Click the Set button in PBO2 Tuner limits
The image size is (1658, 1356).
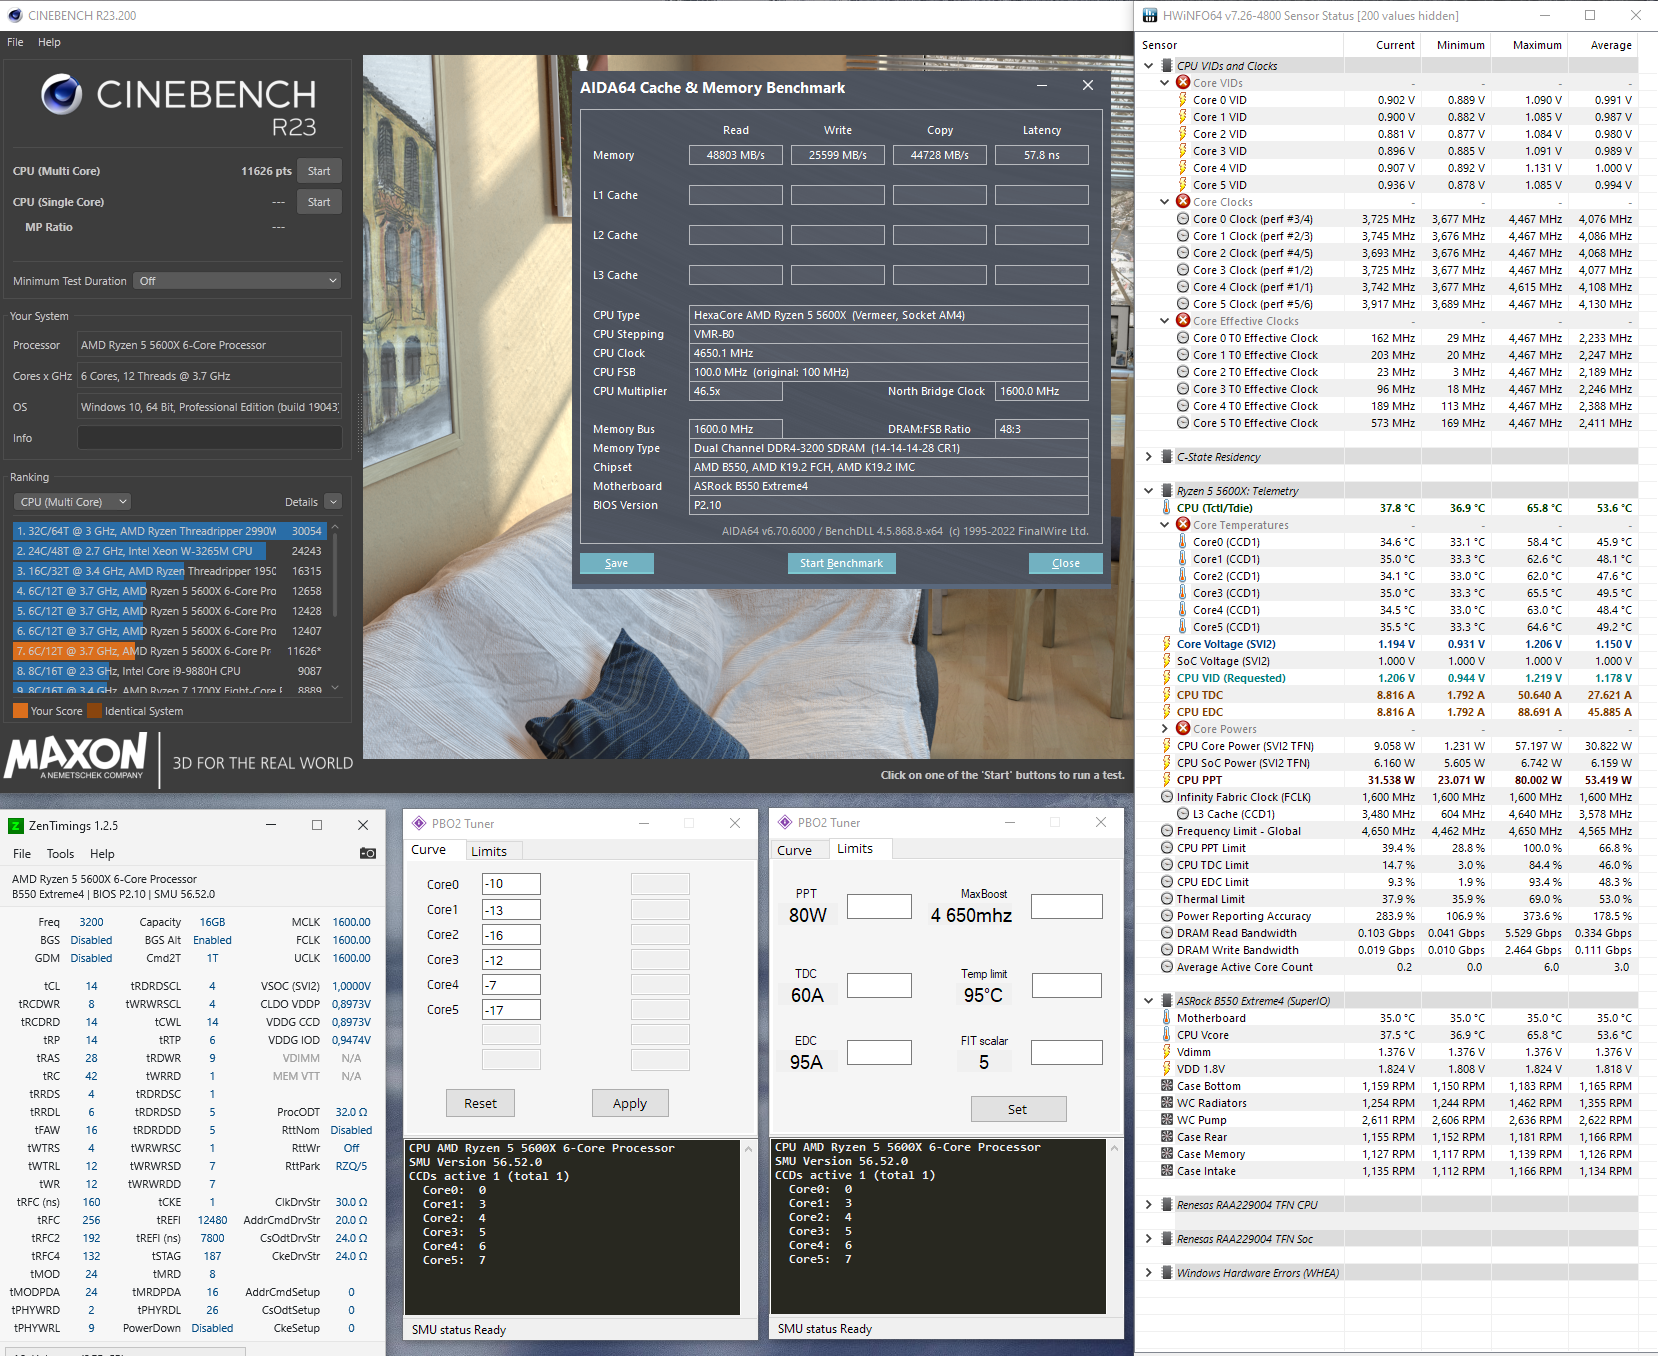click(x=1018, y=1109)
